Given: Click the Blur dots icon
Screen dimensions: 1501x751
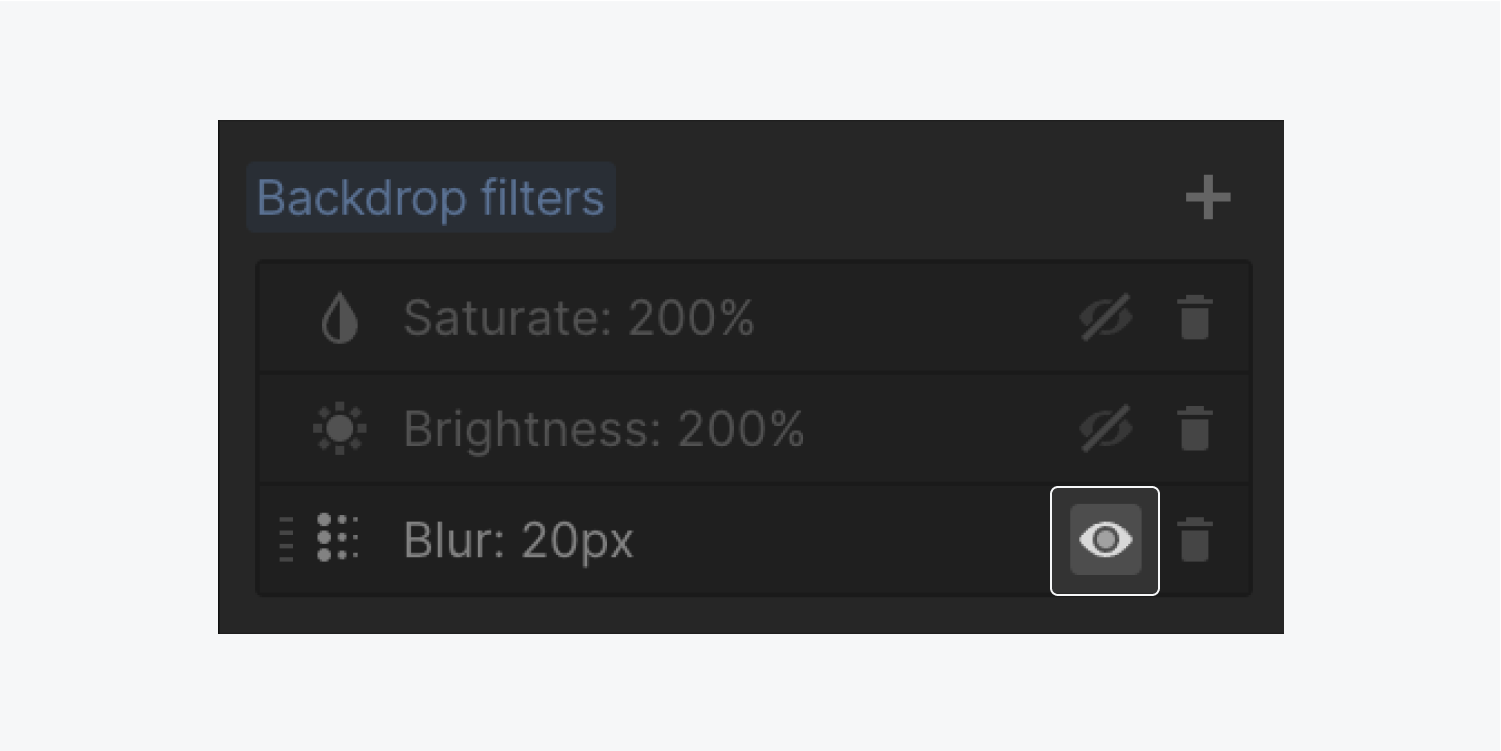Looking at the screenshot, I should (338, 539).
